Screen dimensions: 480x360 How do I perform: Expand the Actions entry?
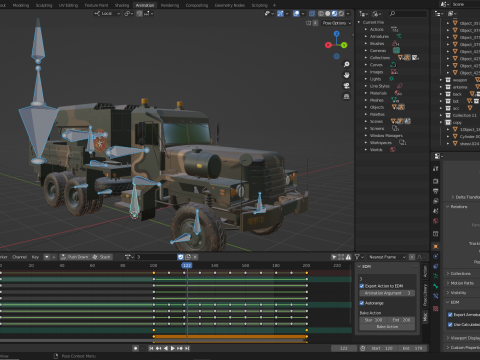click(x=366, y=29)
